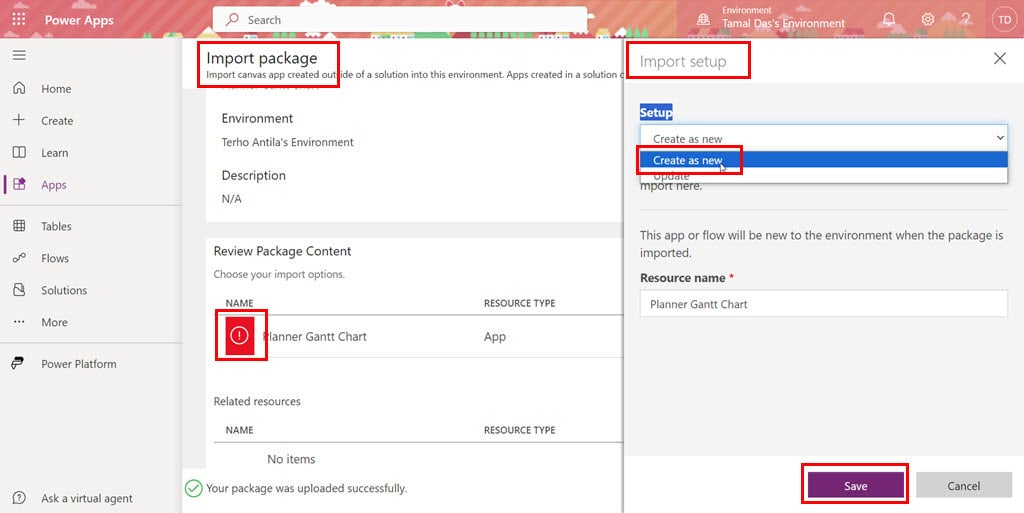
Task: Open Learn in navigation
Action: pos(54,153)
